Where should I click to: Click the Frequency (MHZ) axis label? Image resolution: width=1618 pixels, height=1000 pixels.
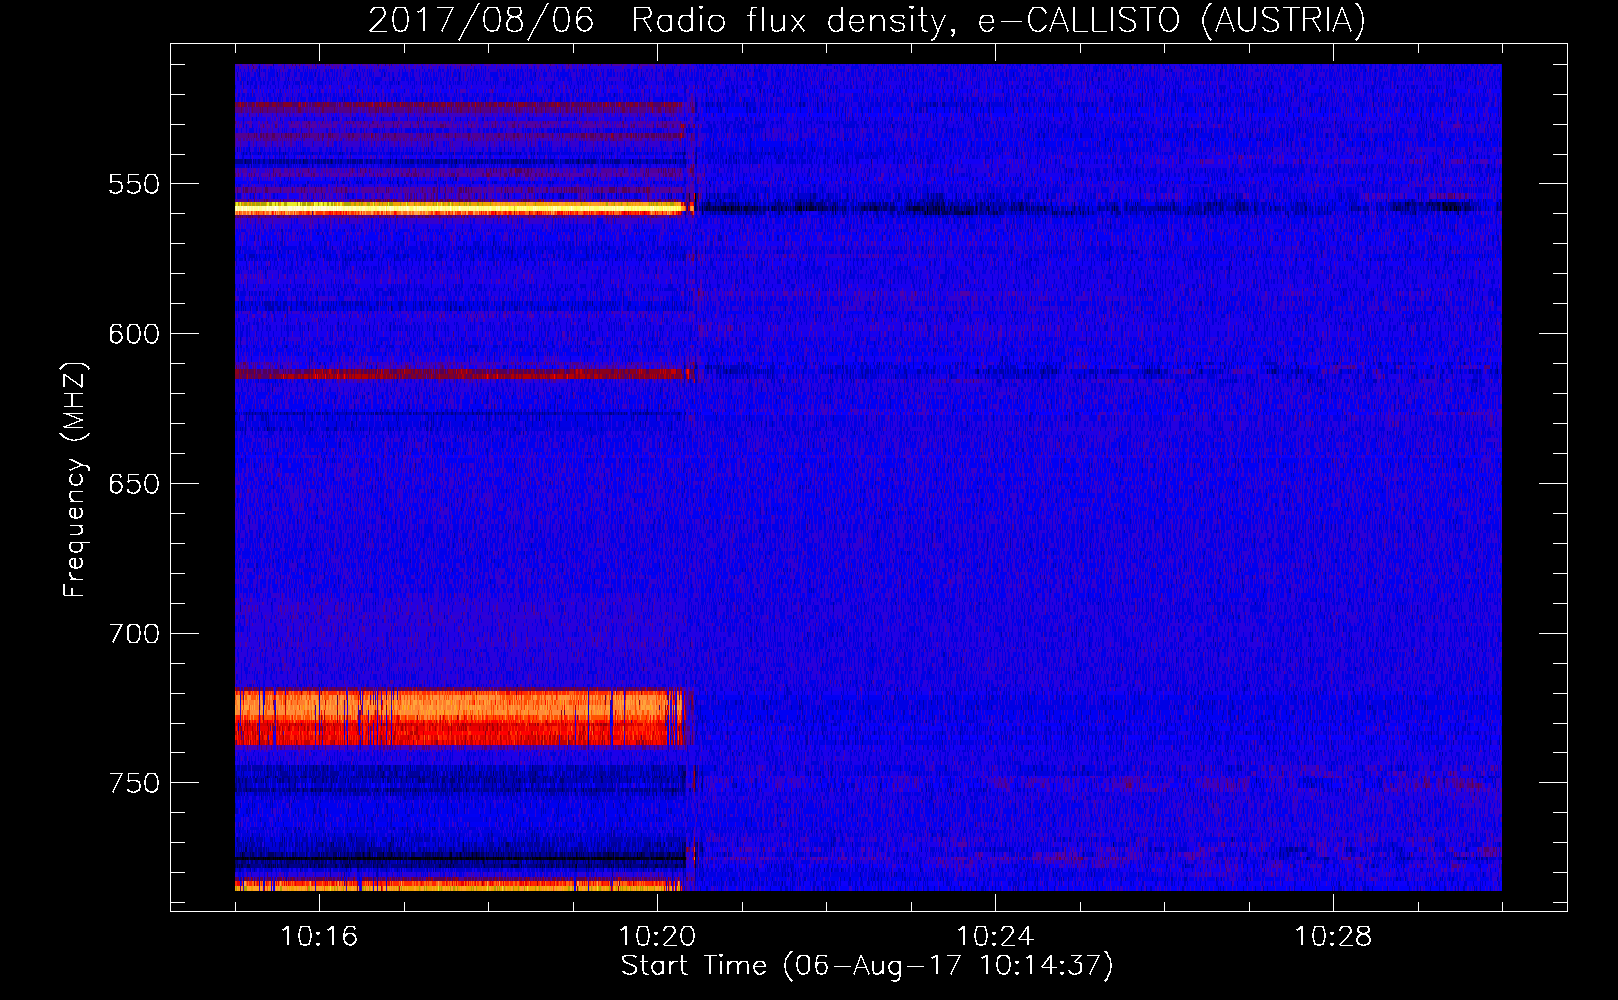tap(75, 479)
